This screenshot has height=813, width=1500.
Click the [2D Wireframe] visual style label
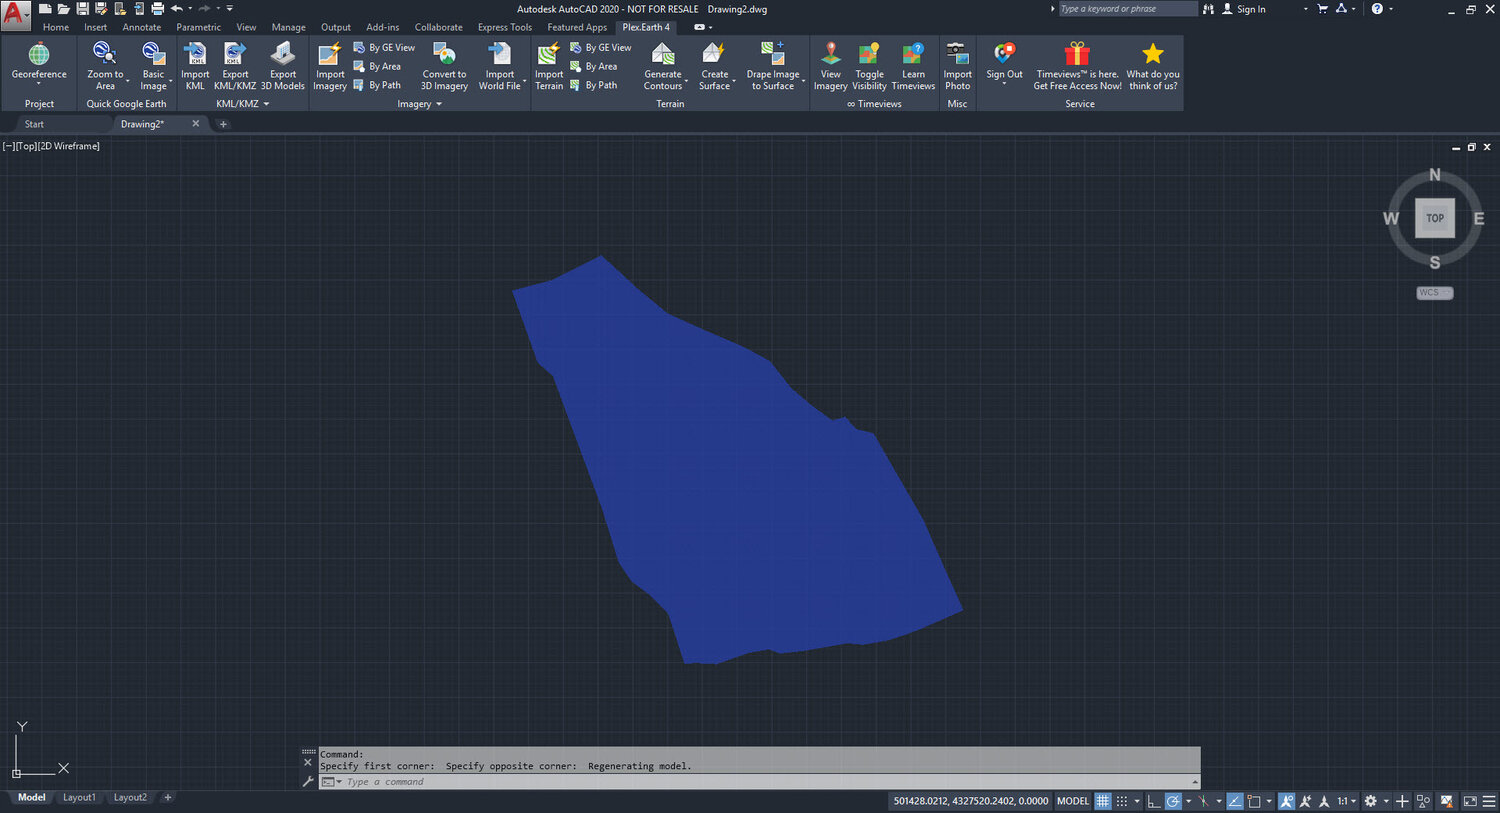[x=69, y=146]
